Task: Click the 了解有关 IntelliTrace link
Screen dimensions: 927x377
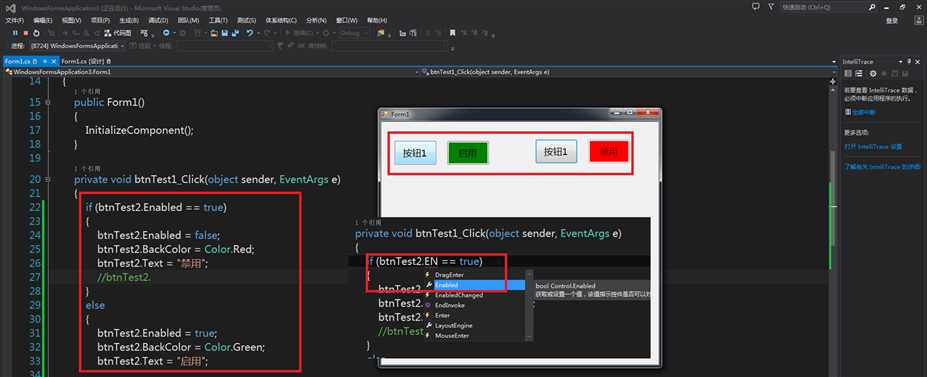Action: click(882, 167)
